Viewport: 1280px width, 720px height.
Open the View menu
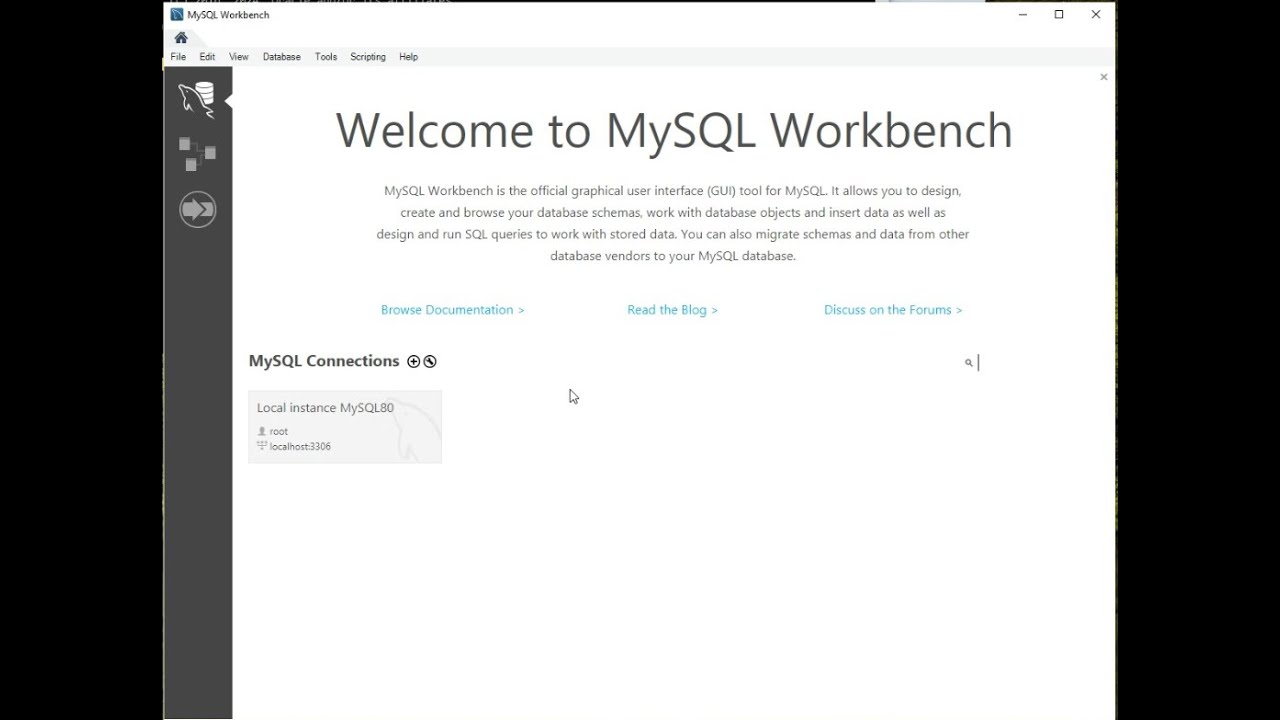click(x=238, y=57)
